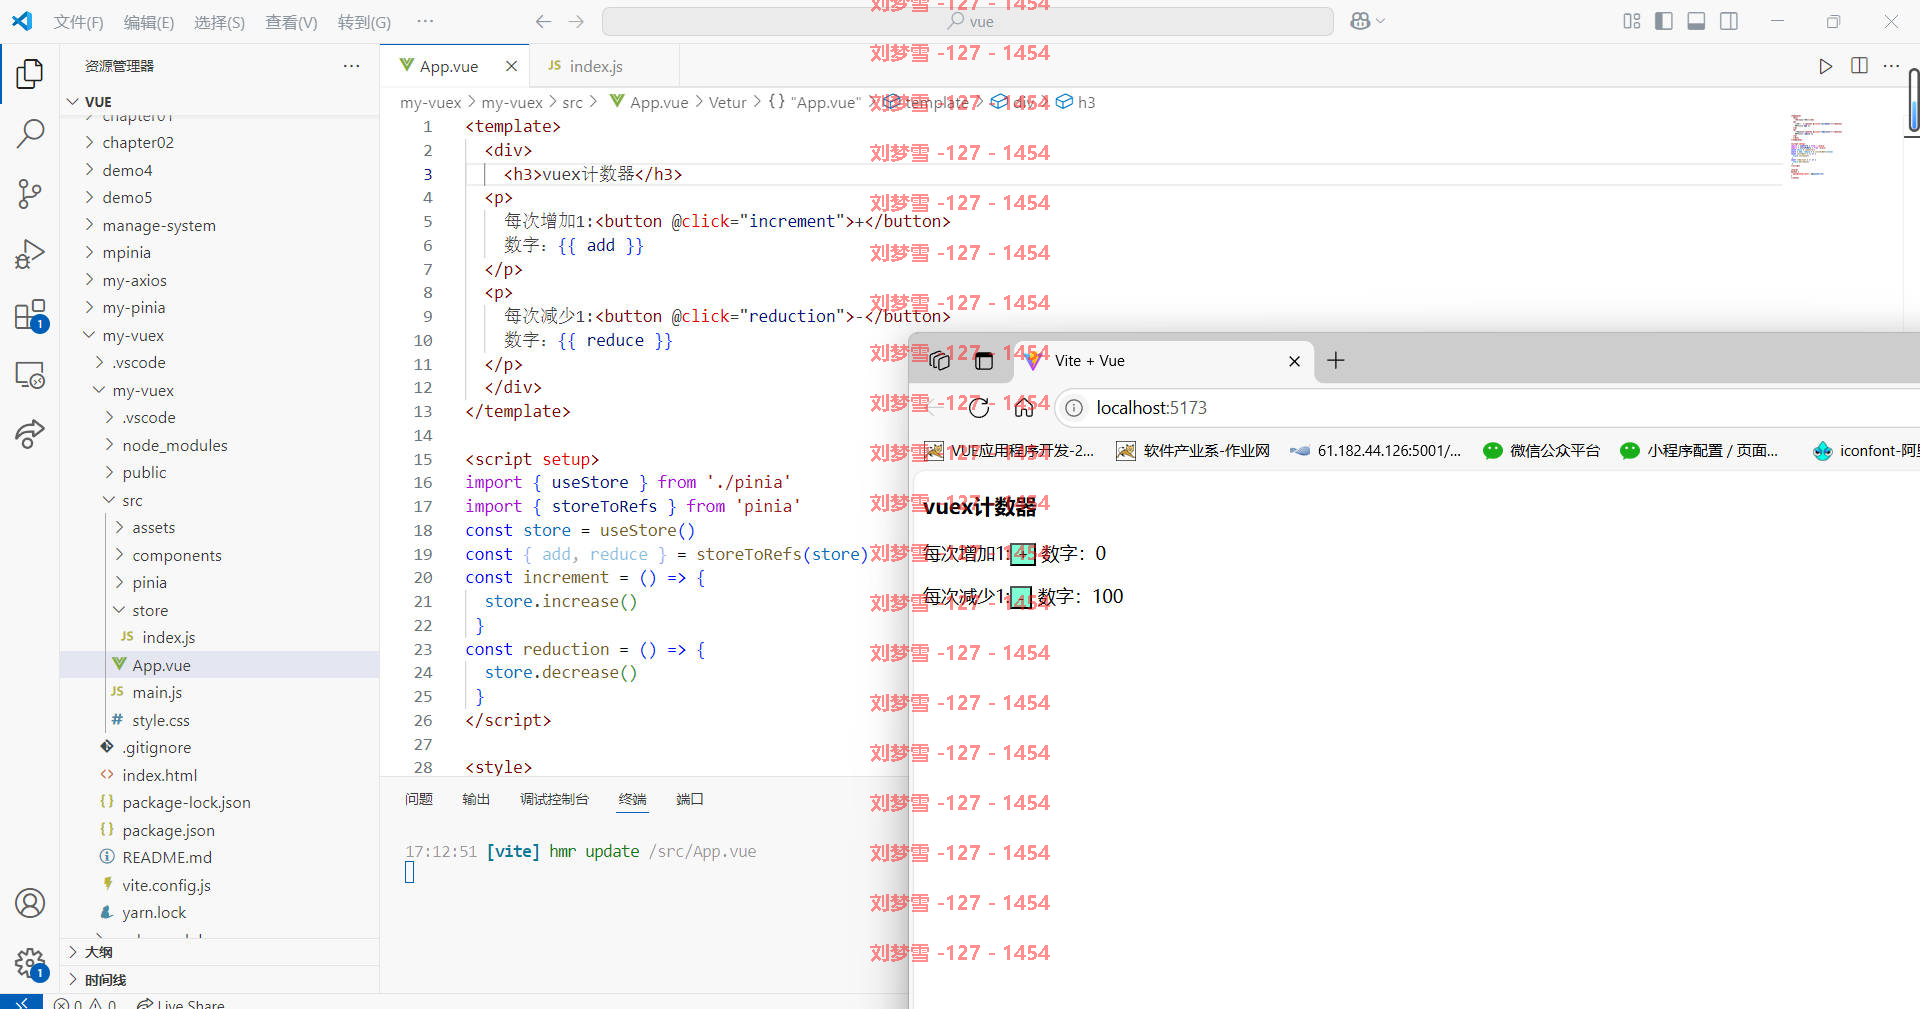1920x1009 pixels.
Task: Expand the 大纲 outline section
Action: 98,952
